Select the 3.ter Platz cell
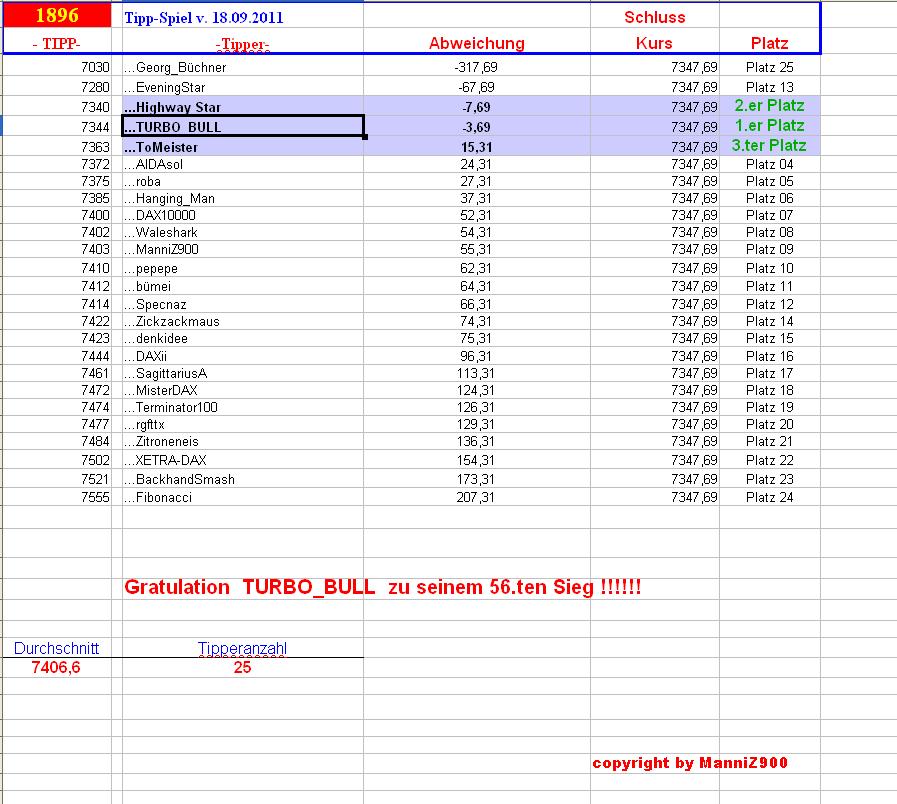This screenshot has width=897, height=804. click(769, 145)
